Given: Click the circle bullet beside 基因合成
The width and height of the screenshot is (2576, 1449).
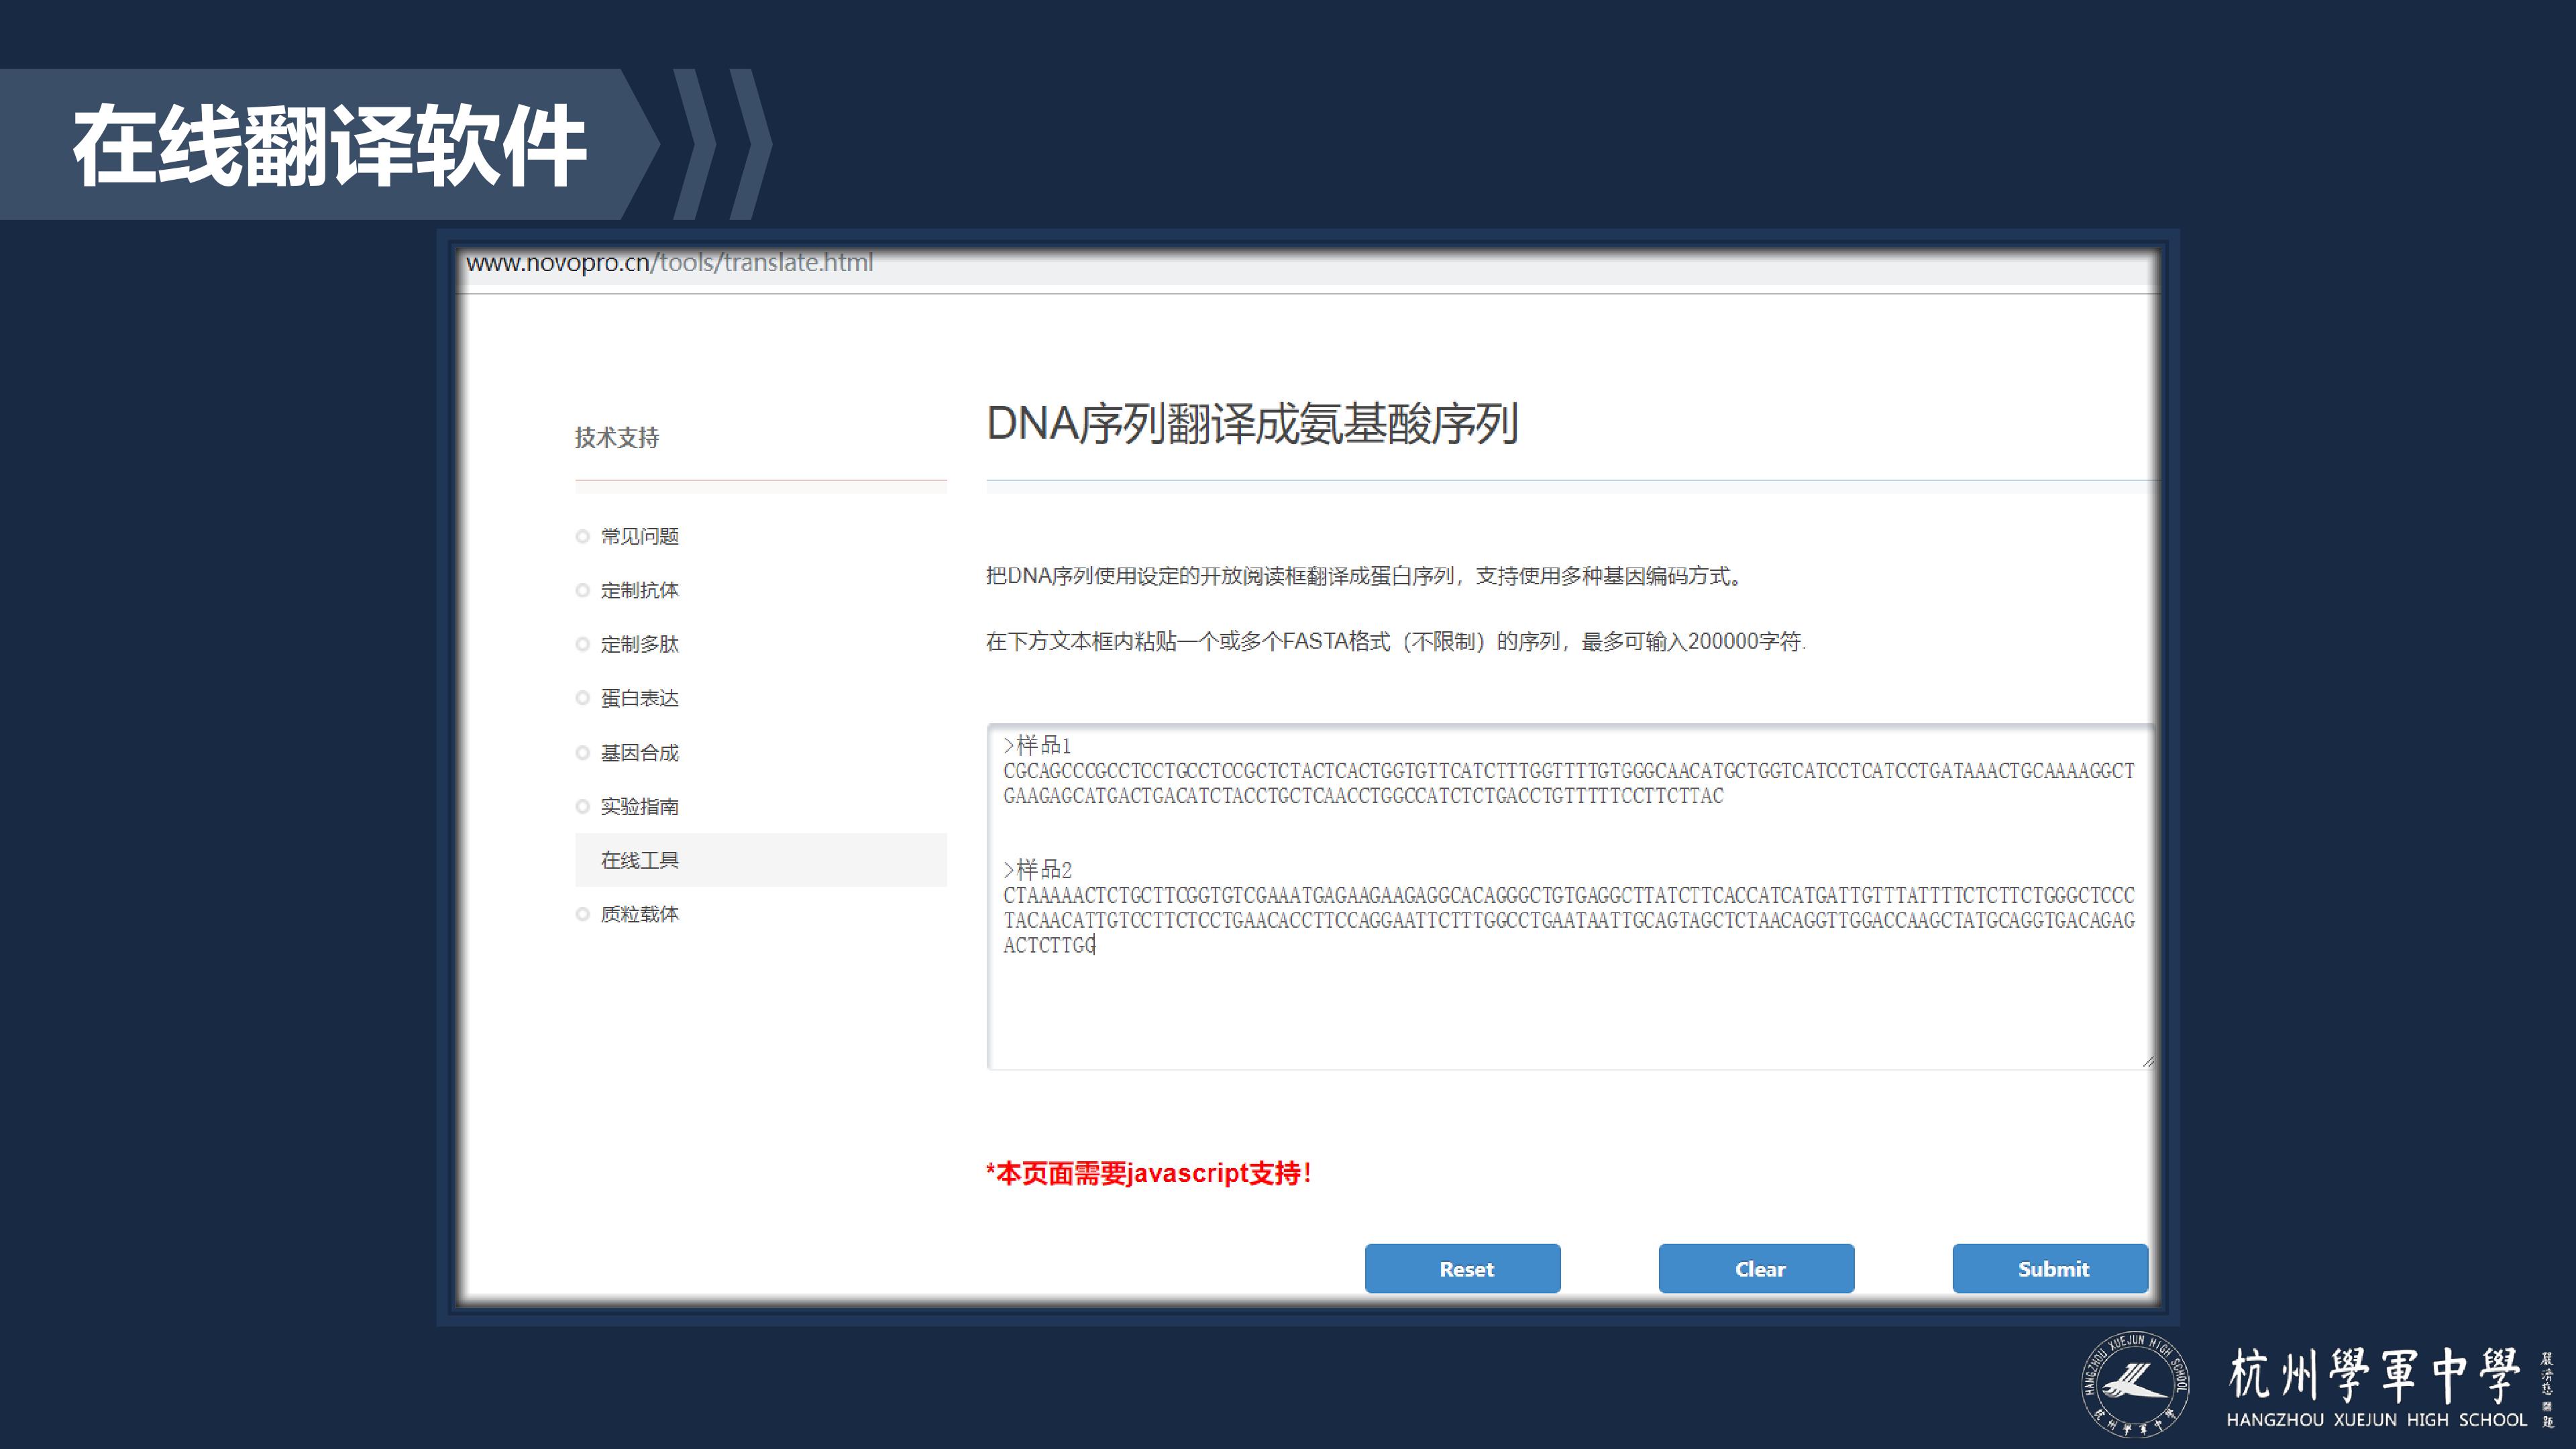Looking at the screenshot, I should point(582,753).
